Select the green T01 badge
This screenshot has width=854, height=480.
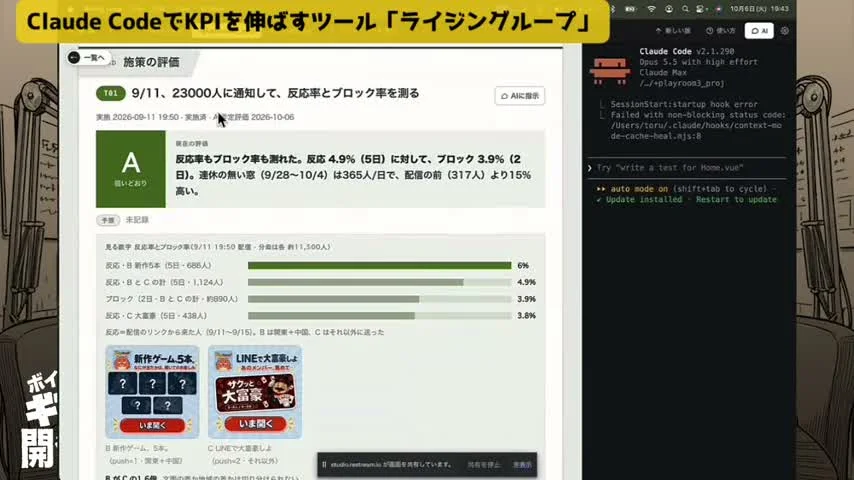point(111,93)
